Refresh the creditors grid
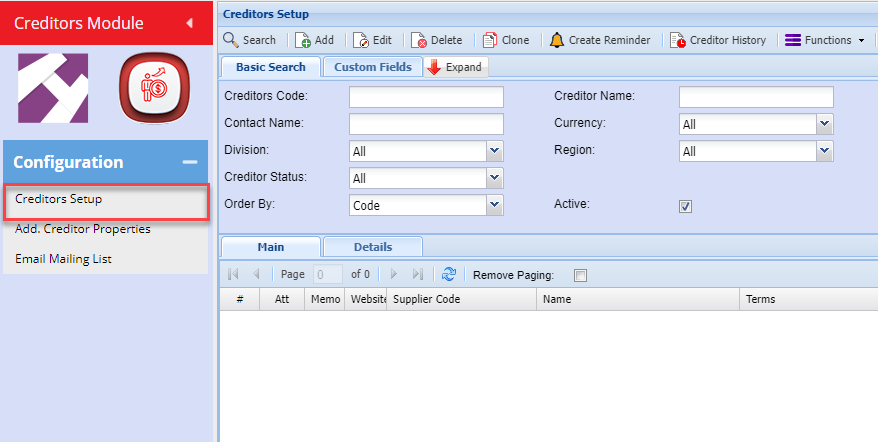878x442 pixels. pos(449,274)
